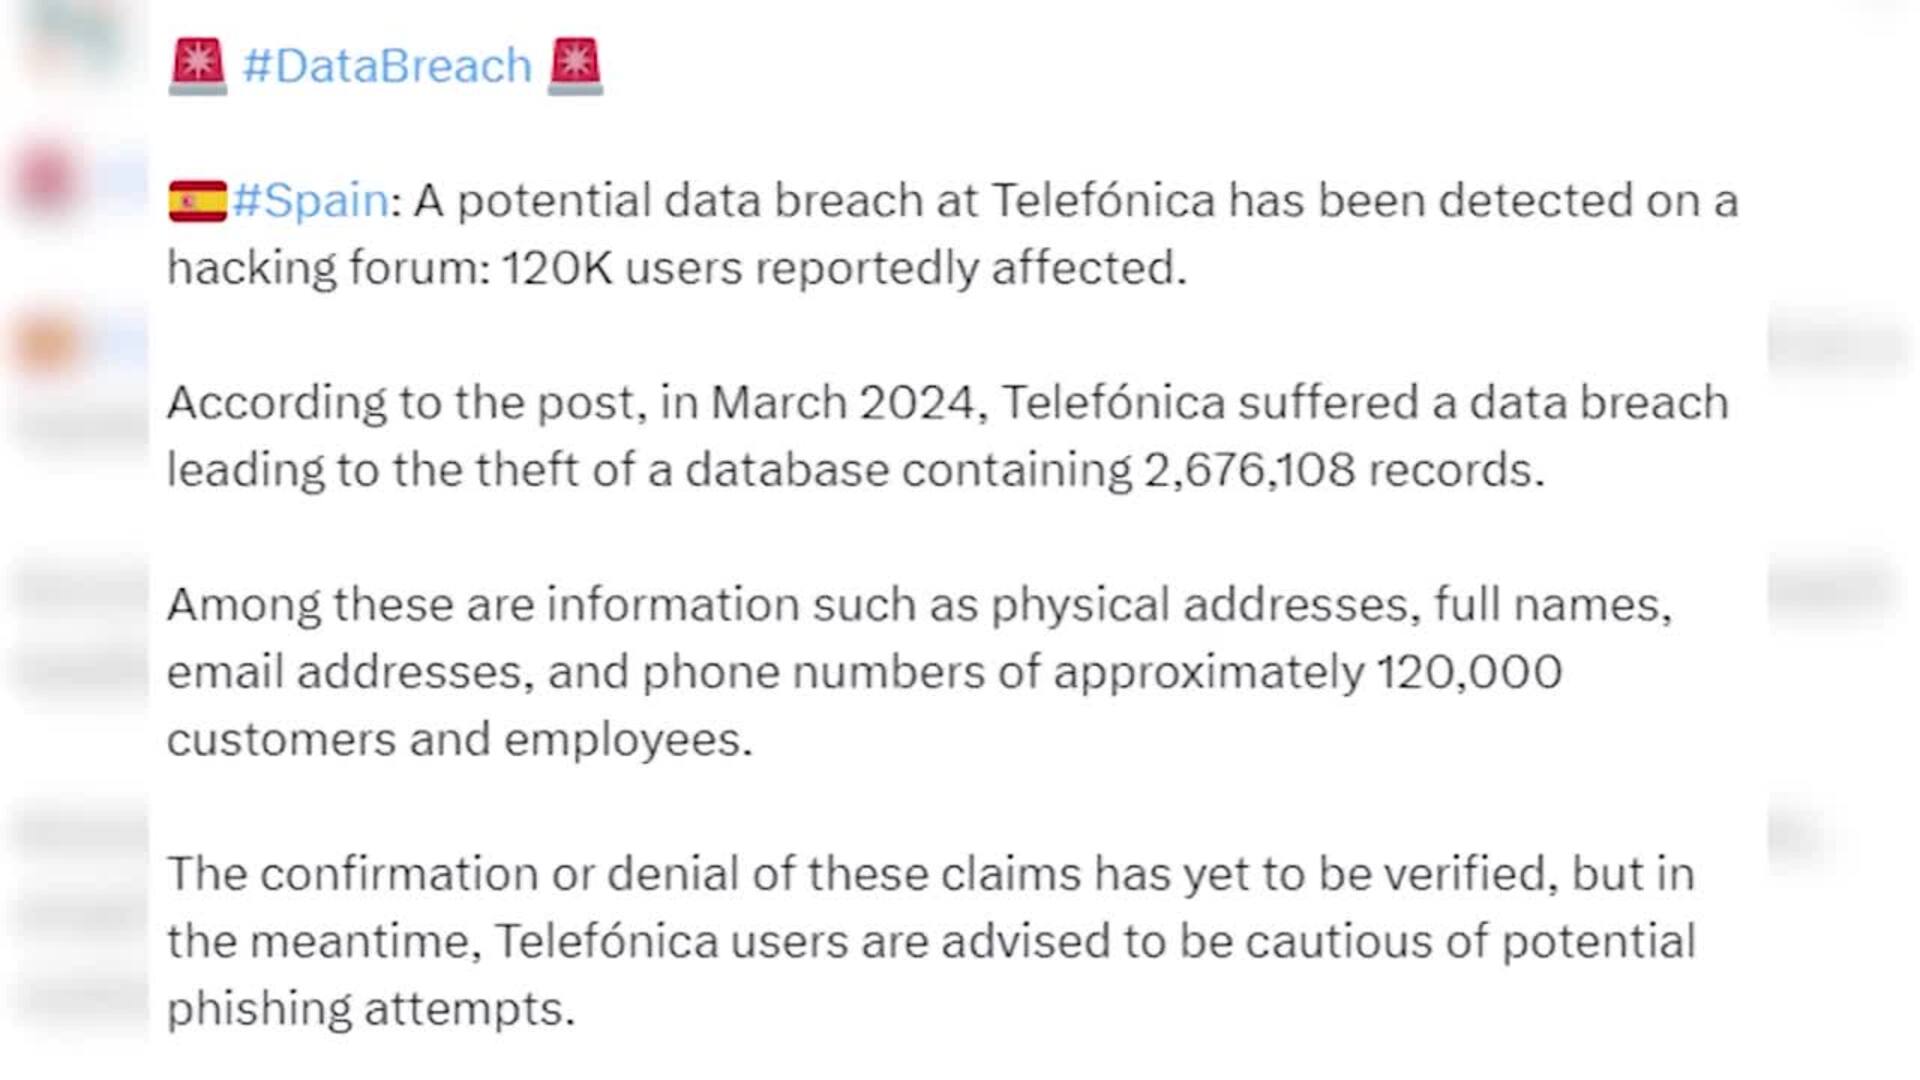The image size is (1920, 1080).
Task: Click the '120K users reportedly affected' text
Action: click(843, 268)
